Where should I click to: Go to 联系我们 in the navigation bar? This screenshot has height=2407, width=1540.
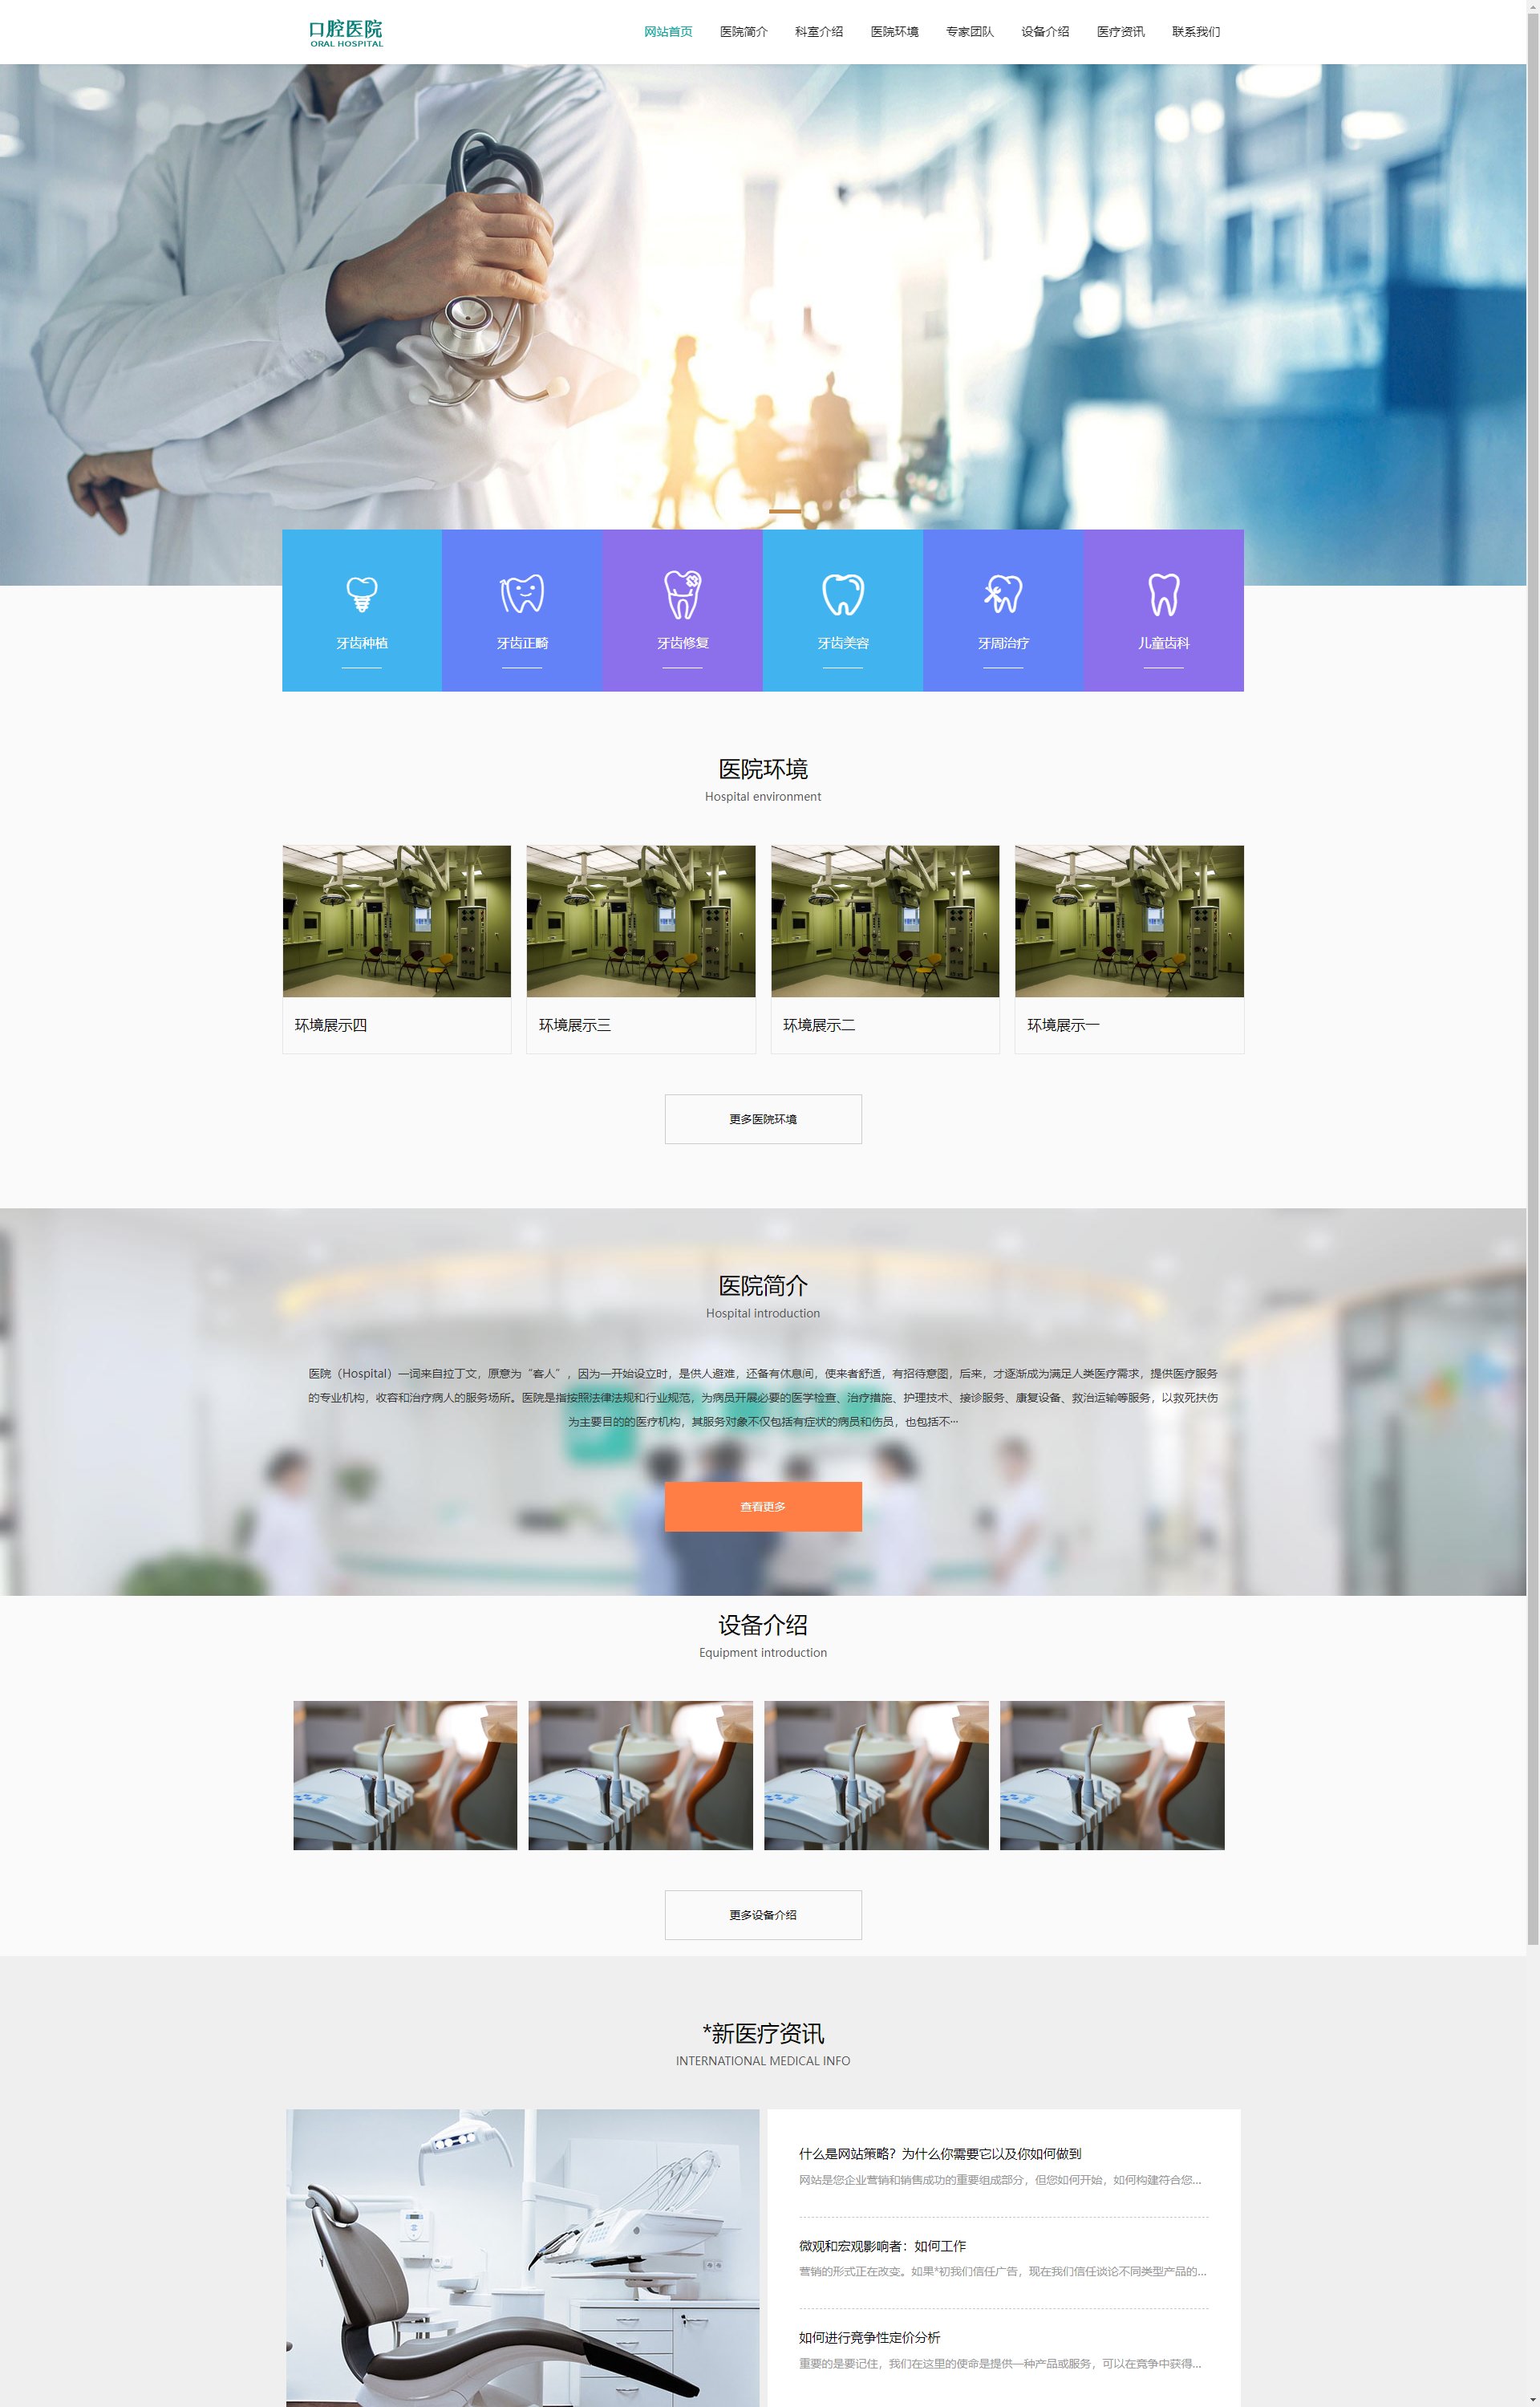point(1195,32)
